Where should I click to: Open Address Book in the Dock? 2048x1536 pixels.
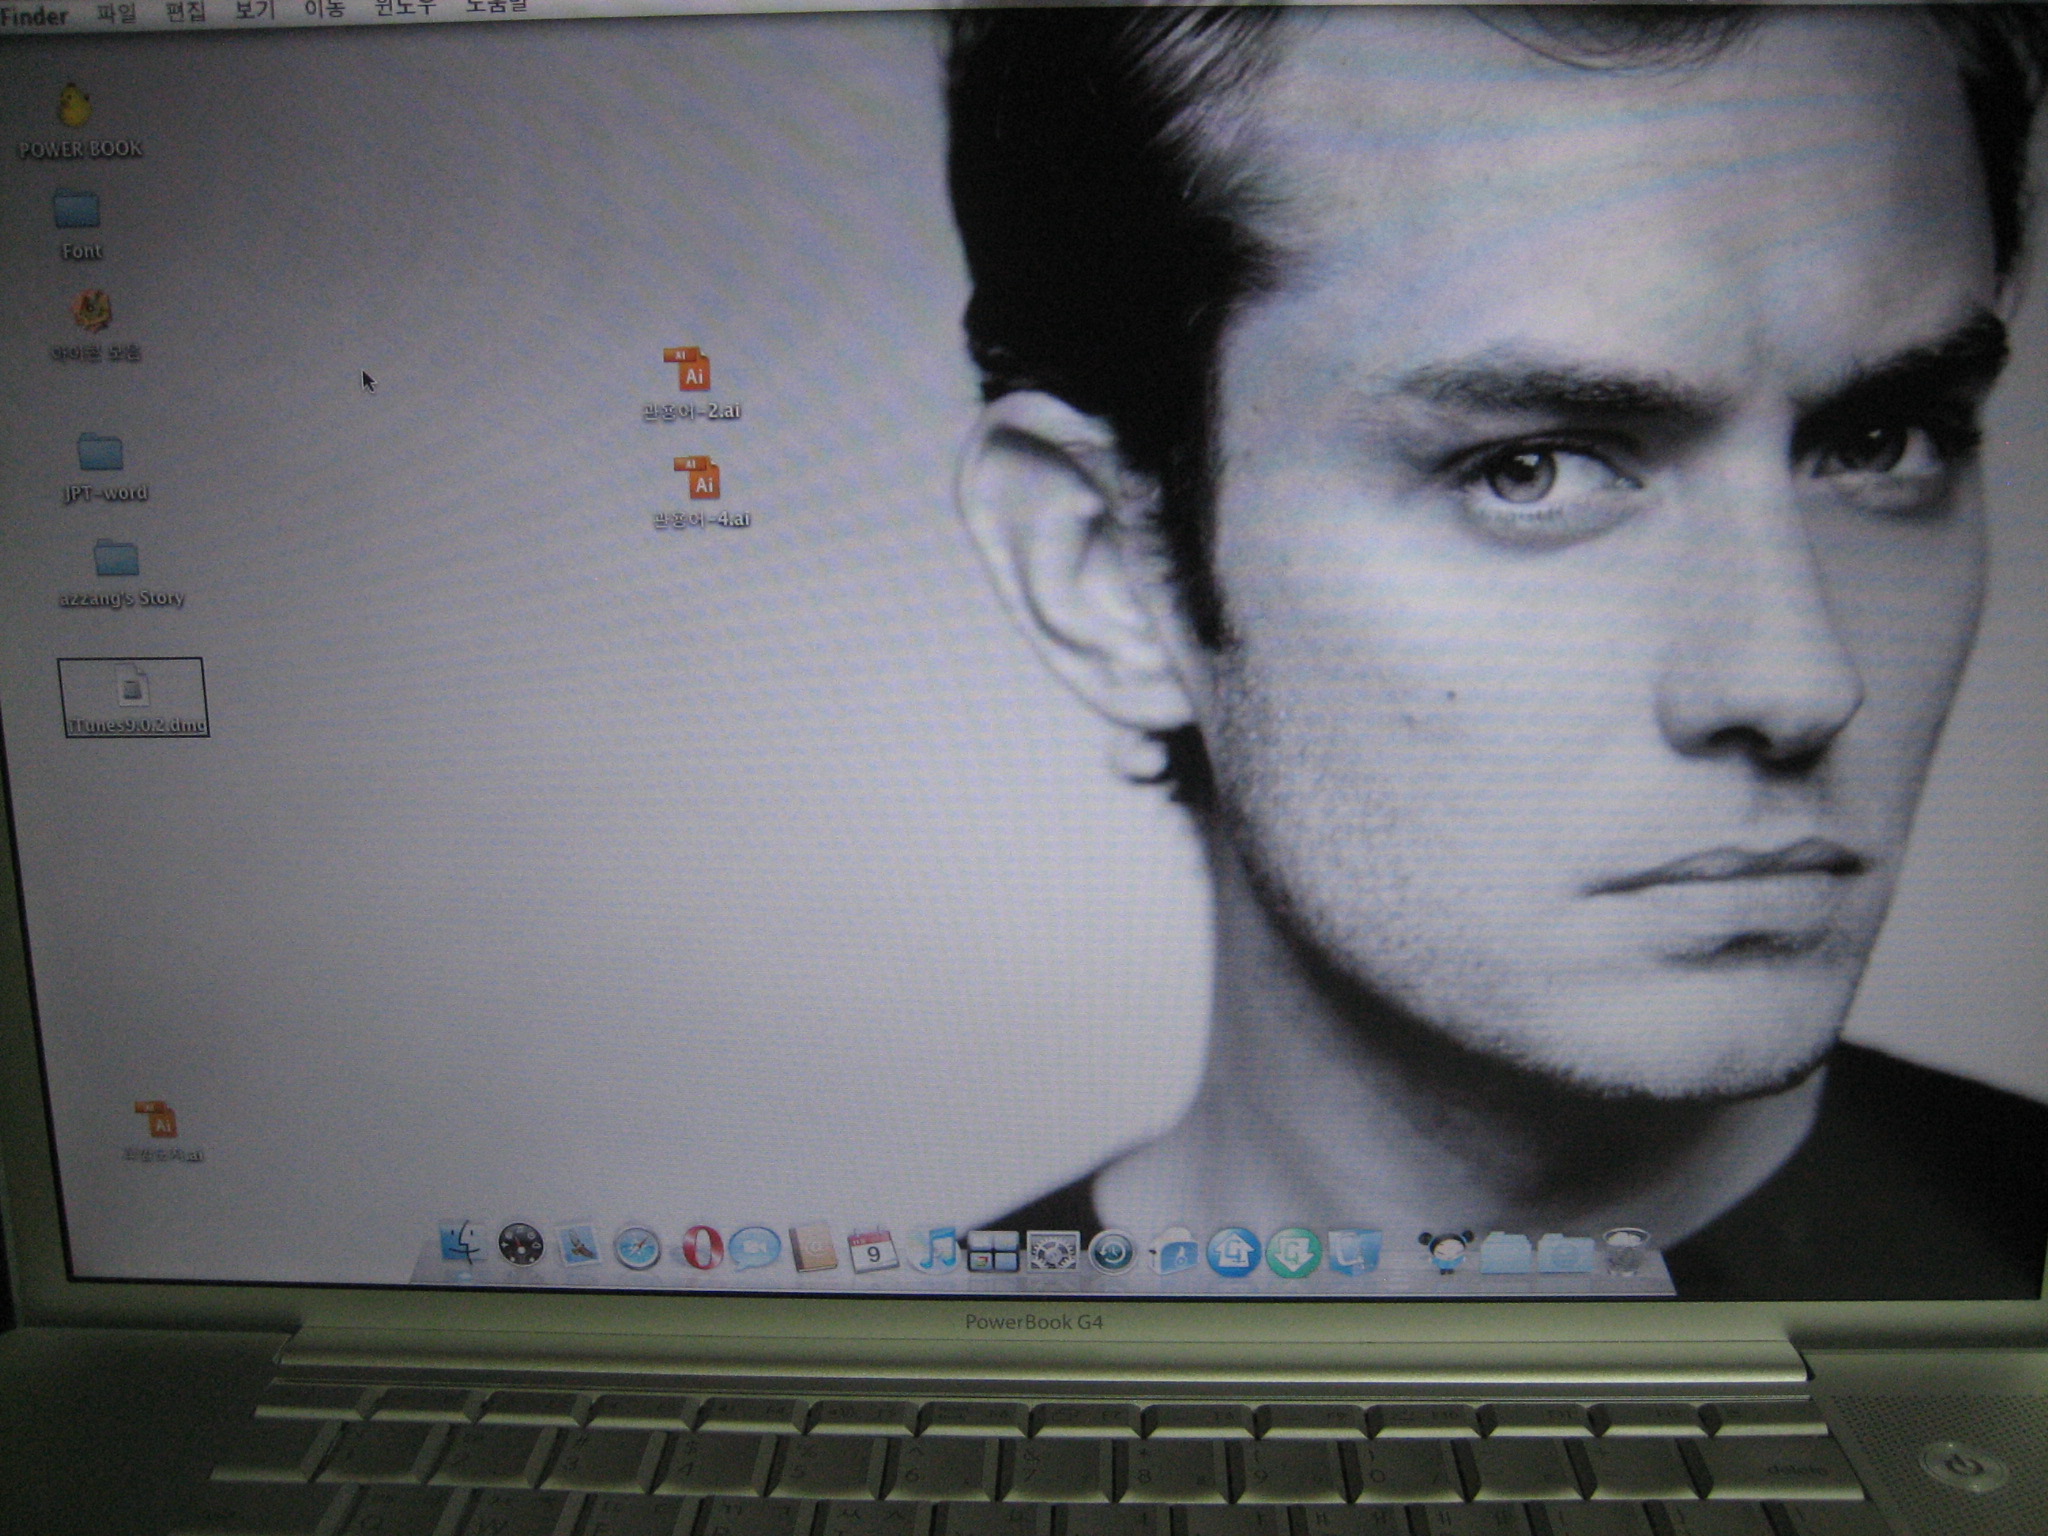click(x=812, y=1249)
